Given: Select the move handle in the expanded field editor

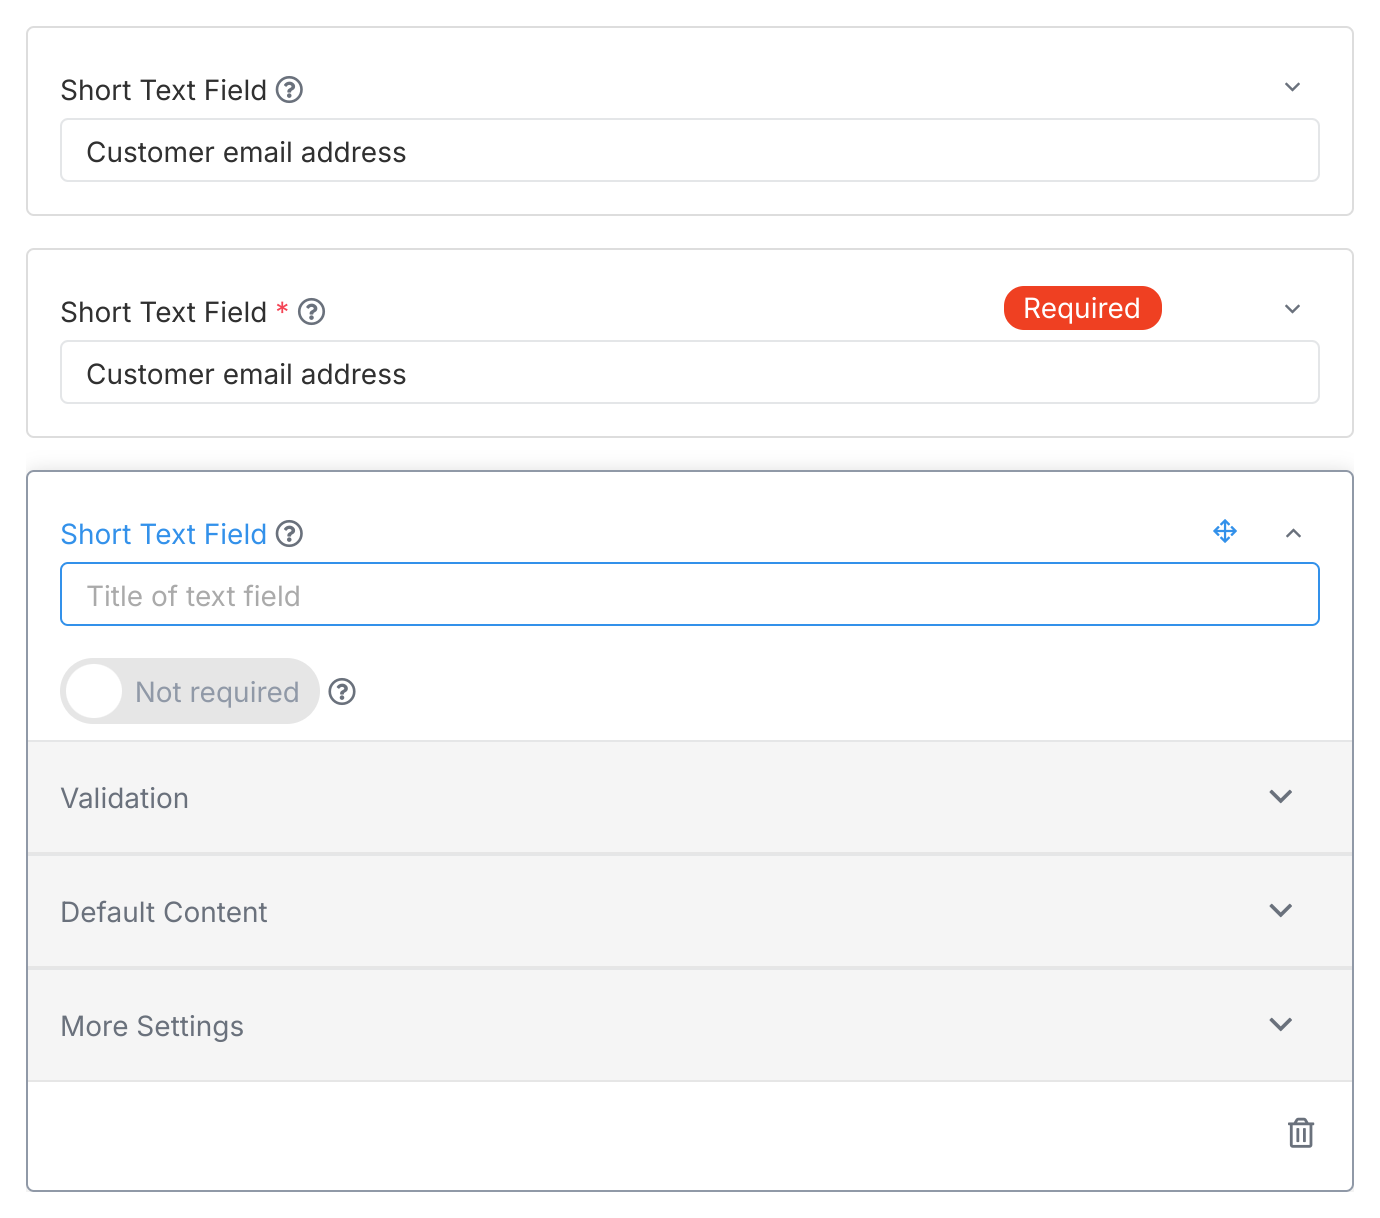Looking at the screenshot, I should [1224, 531].
